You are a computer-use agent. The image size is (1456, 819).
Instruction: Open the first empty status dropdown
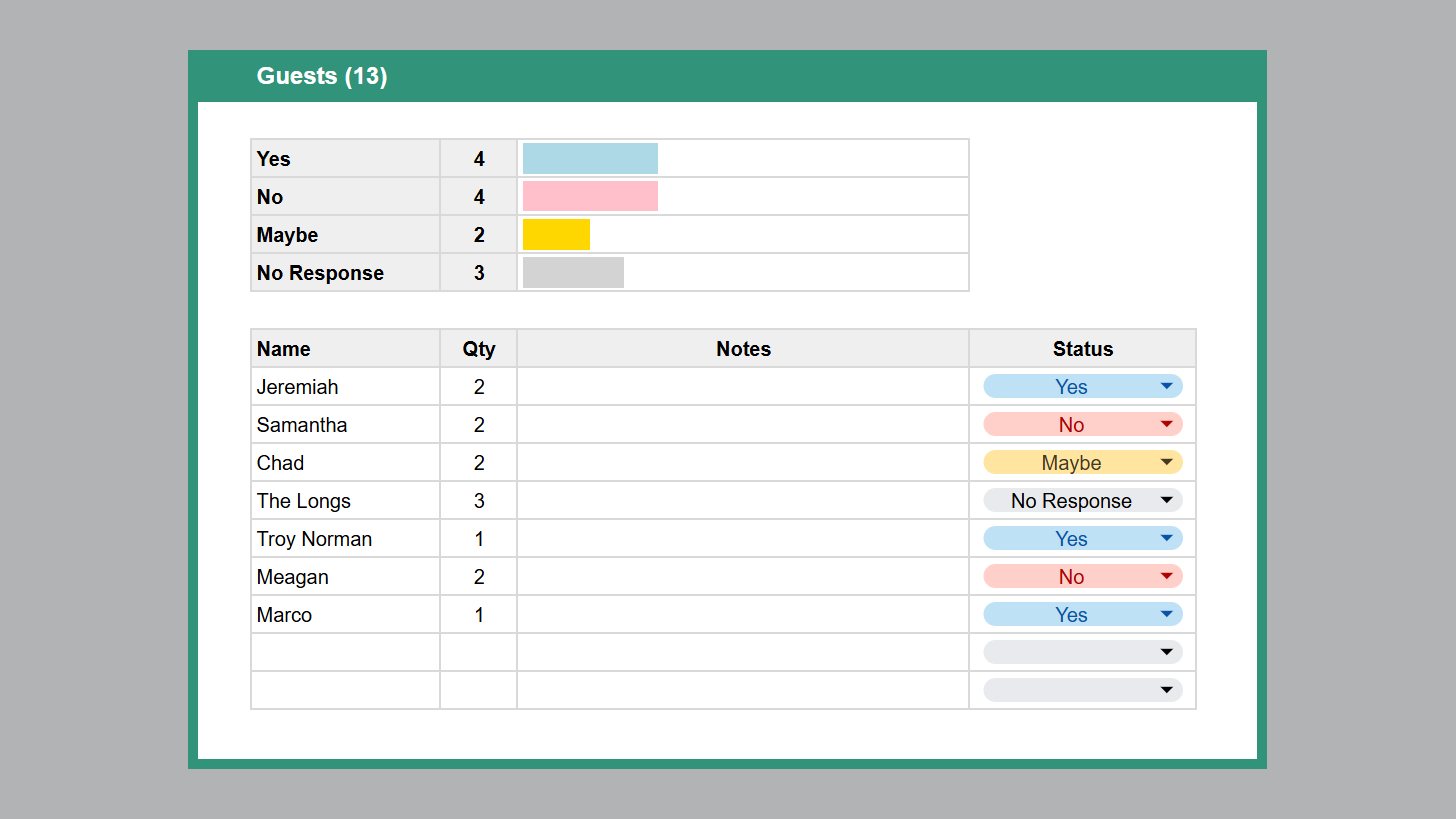pyautogui.click(x=1082, y=653)
